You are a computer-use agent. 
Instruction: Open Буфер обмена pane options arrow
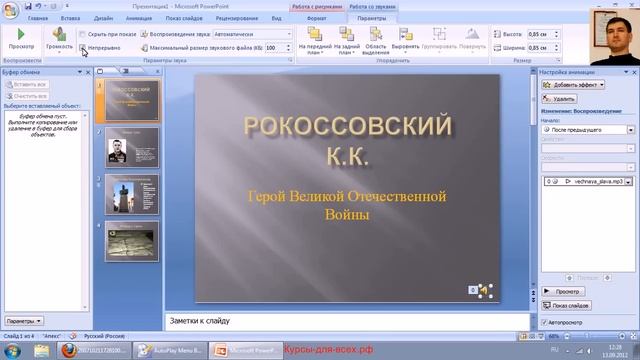pos(80,72)
